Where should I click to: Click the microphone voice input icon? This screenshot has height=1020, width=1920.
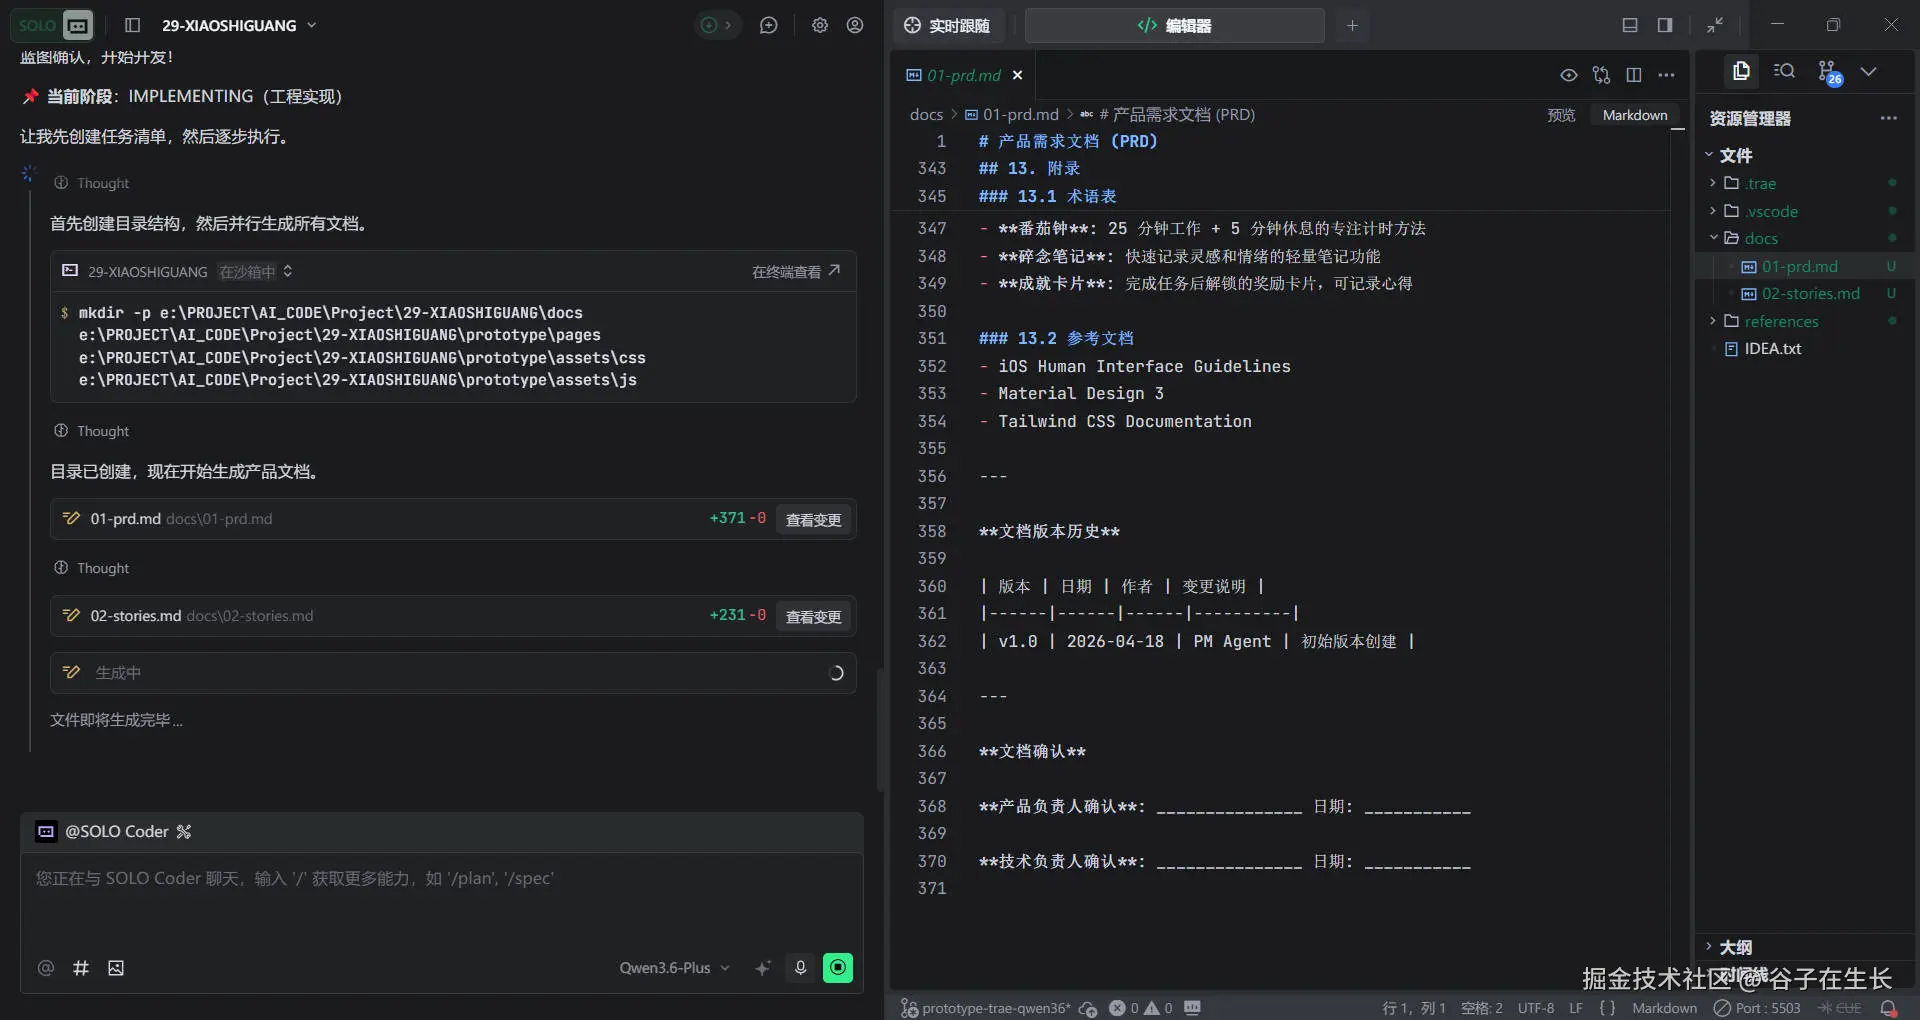(x=800, y=967)
